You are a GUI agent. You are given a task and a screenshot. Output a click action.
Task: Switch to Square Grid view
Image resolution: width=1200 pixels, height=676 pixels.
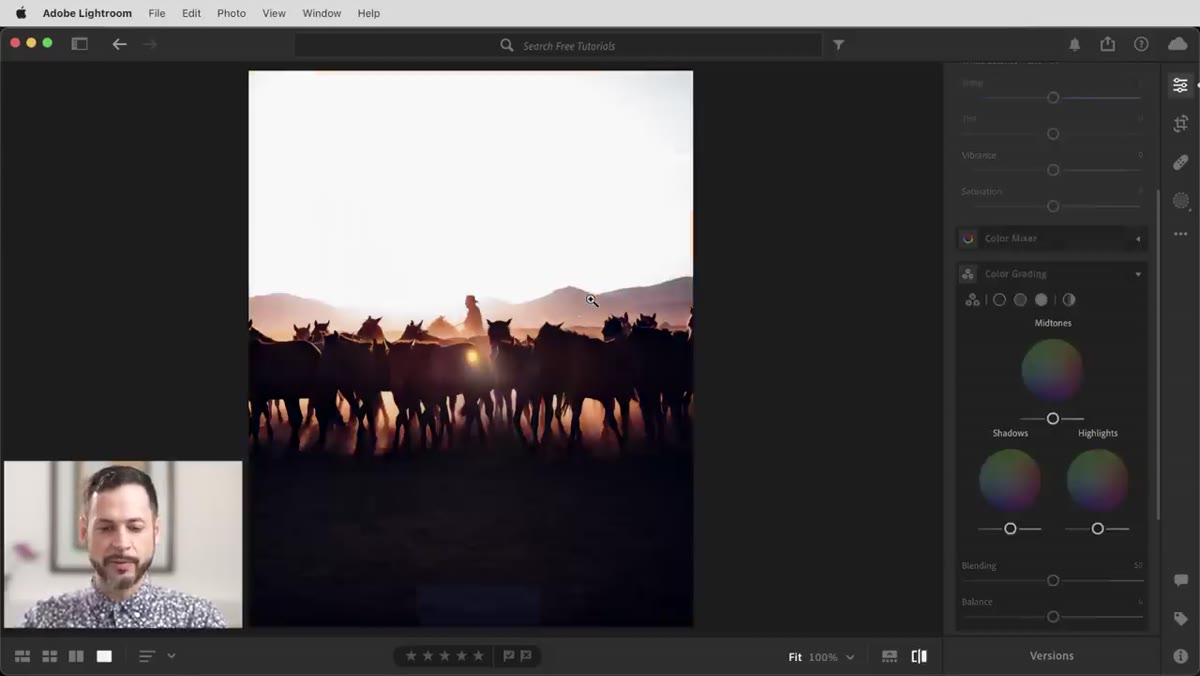pos(49,656)
